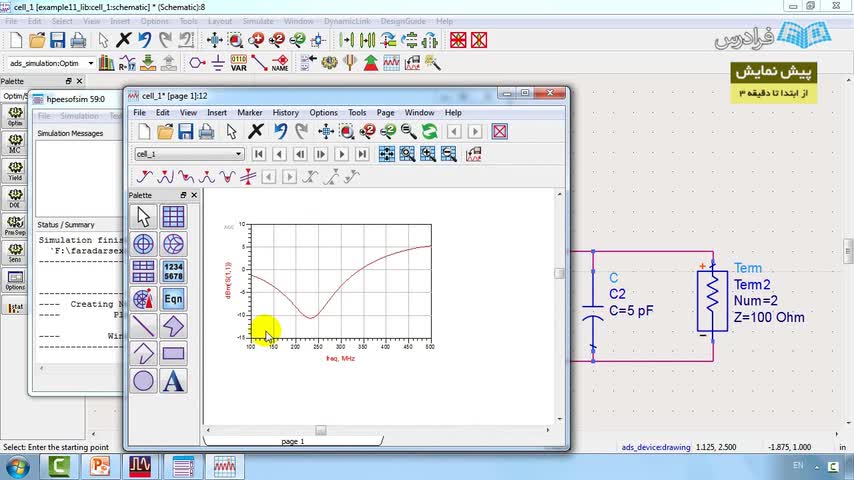Click the Tune parameters fork icon
Screen dimensions: 854x480
[x=350, y=63]
